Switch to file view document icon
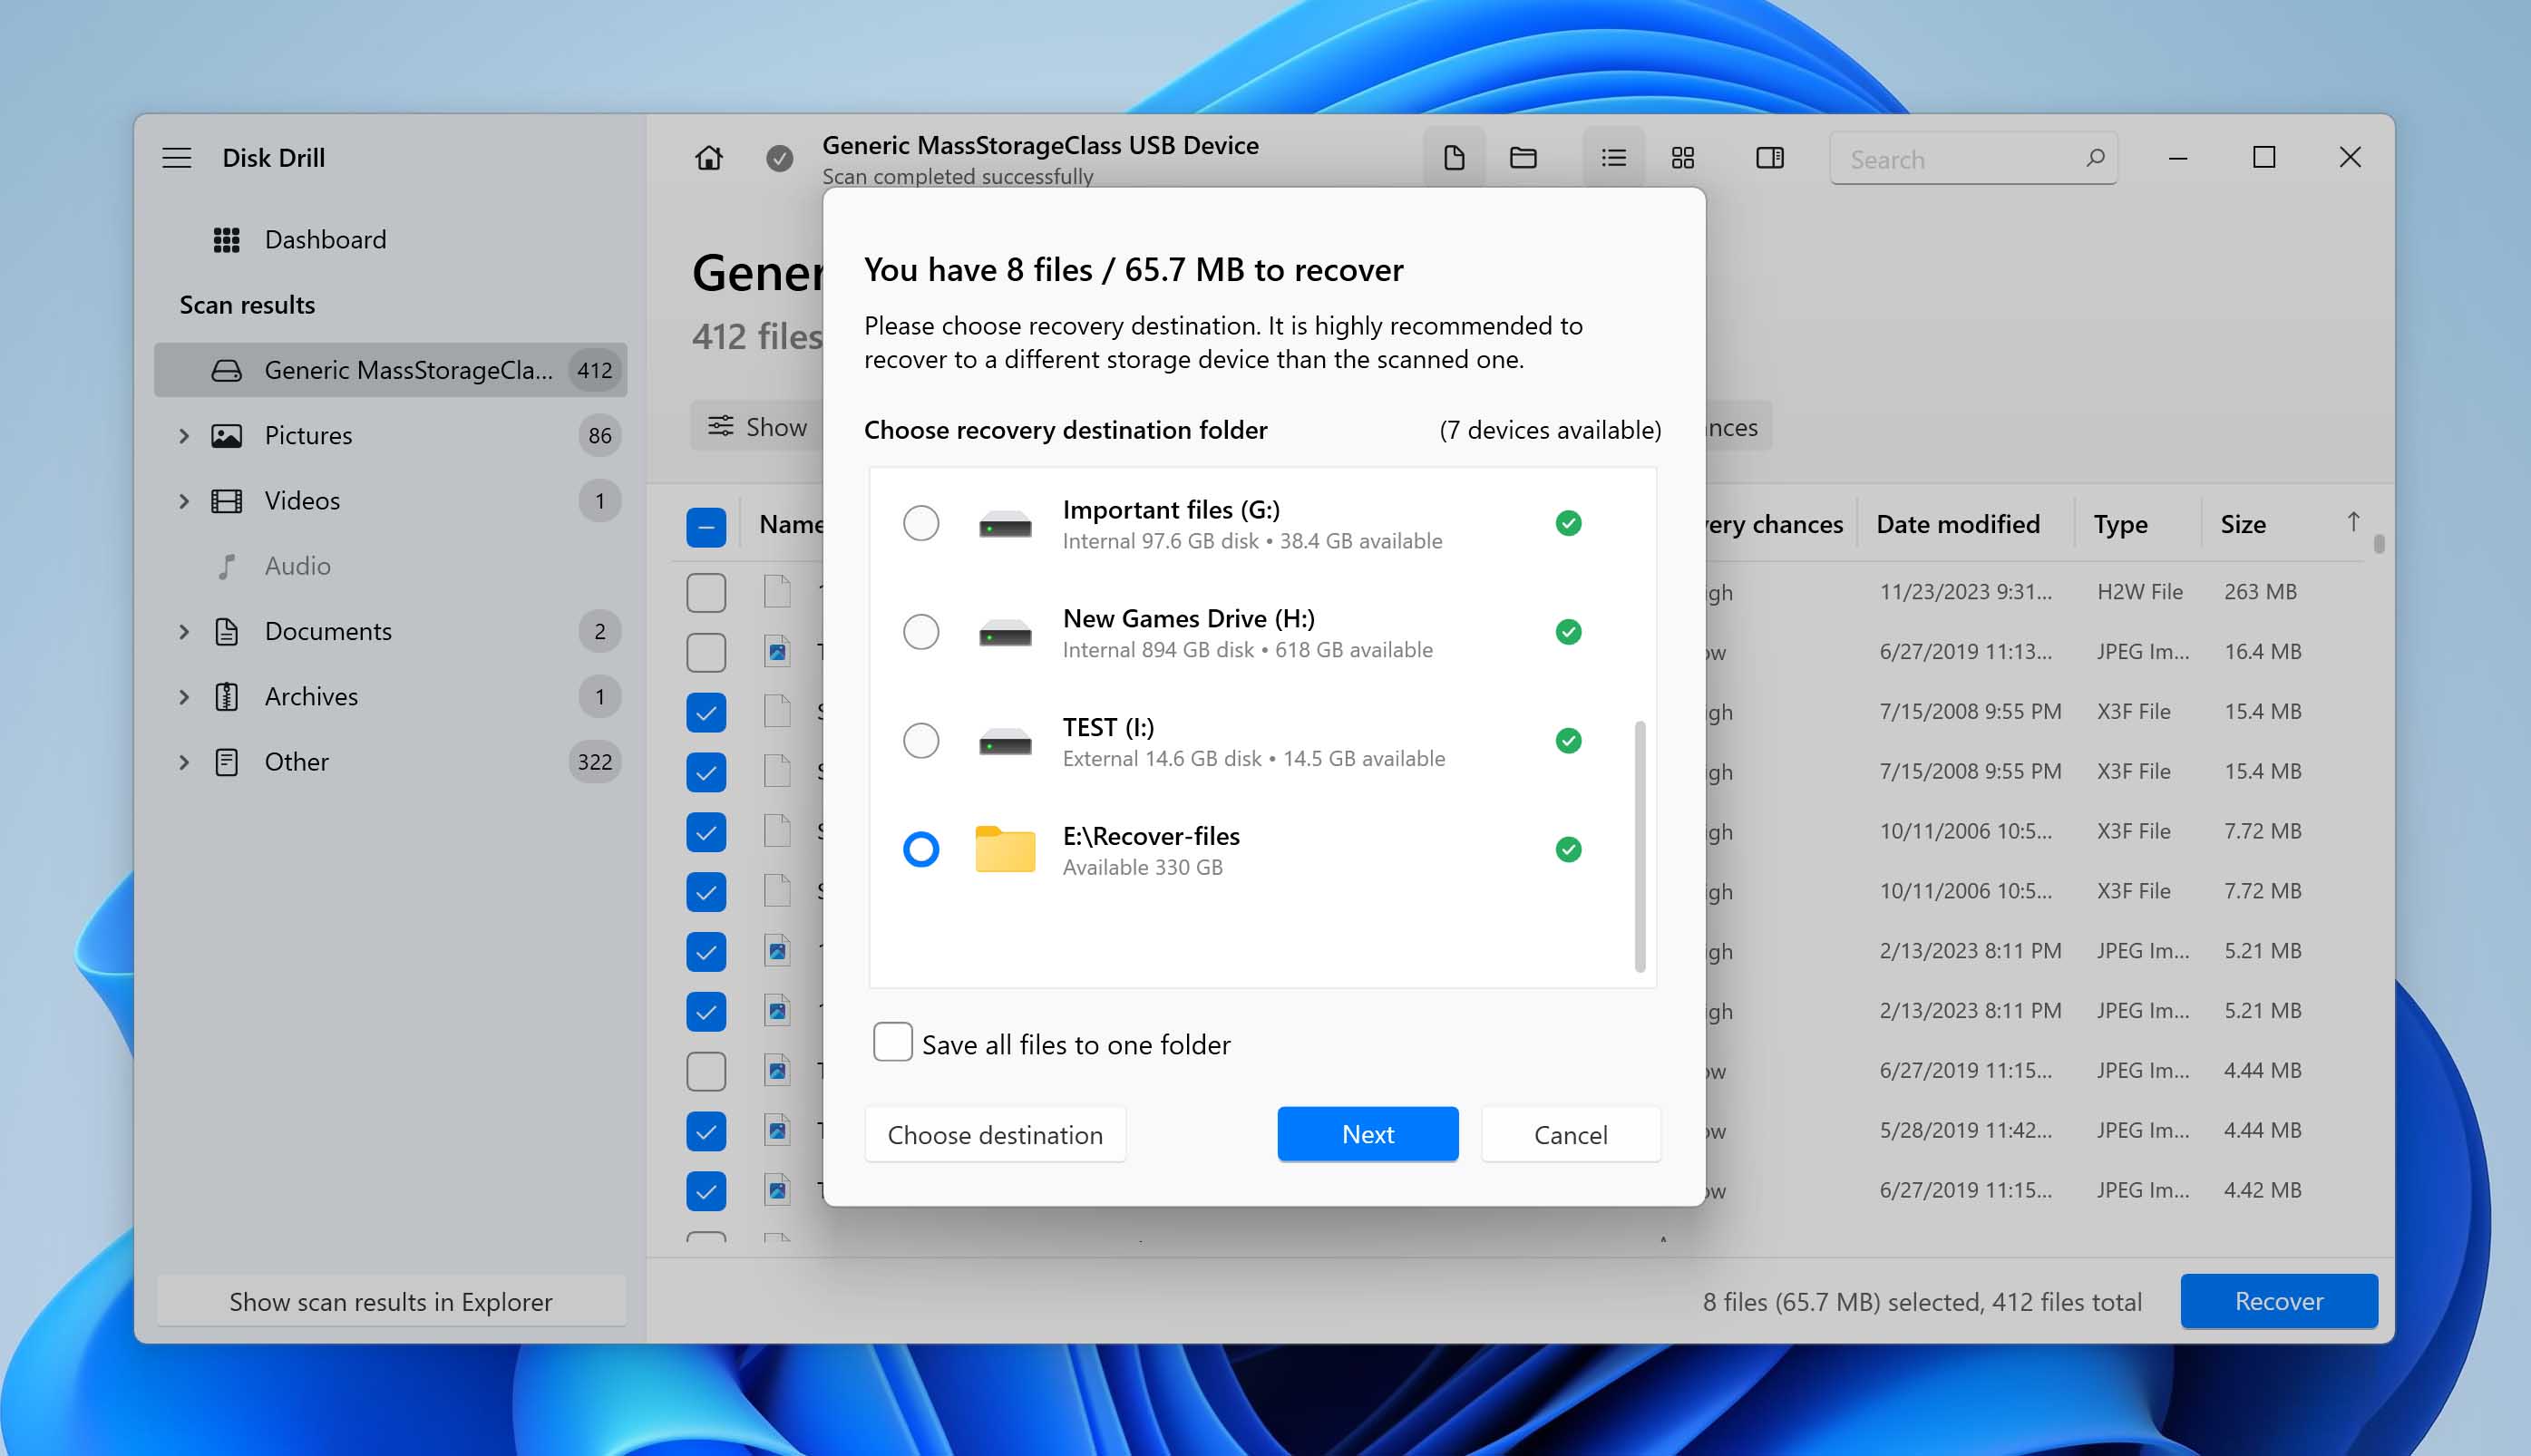This screenshot has width=2531, height=1456. [1454, 158]
